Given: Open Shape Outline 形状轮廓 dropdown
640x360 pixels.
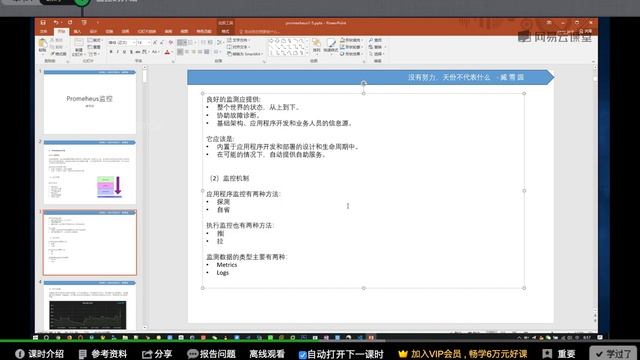Looking at the screenshot, I should [x=351, y=47].
